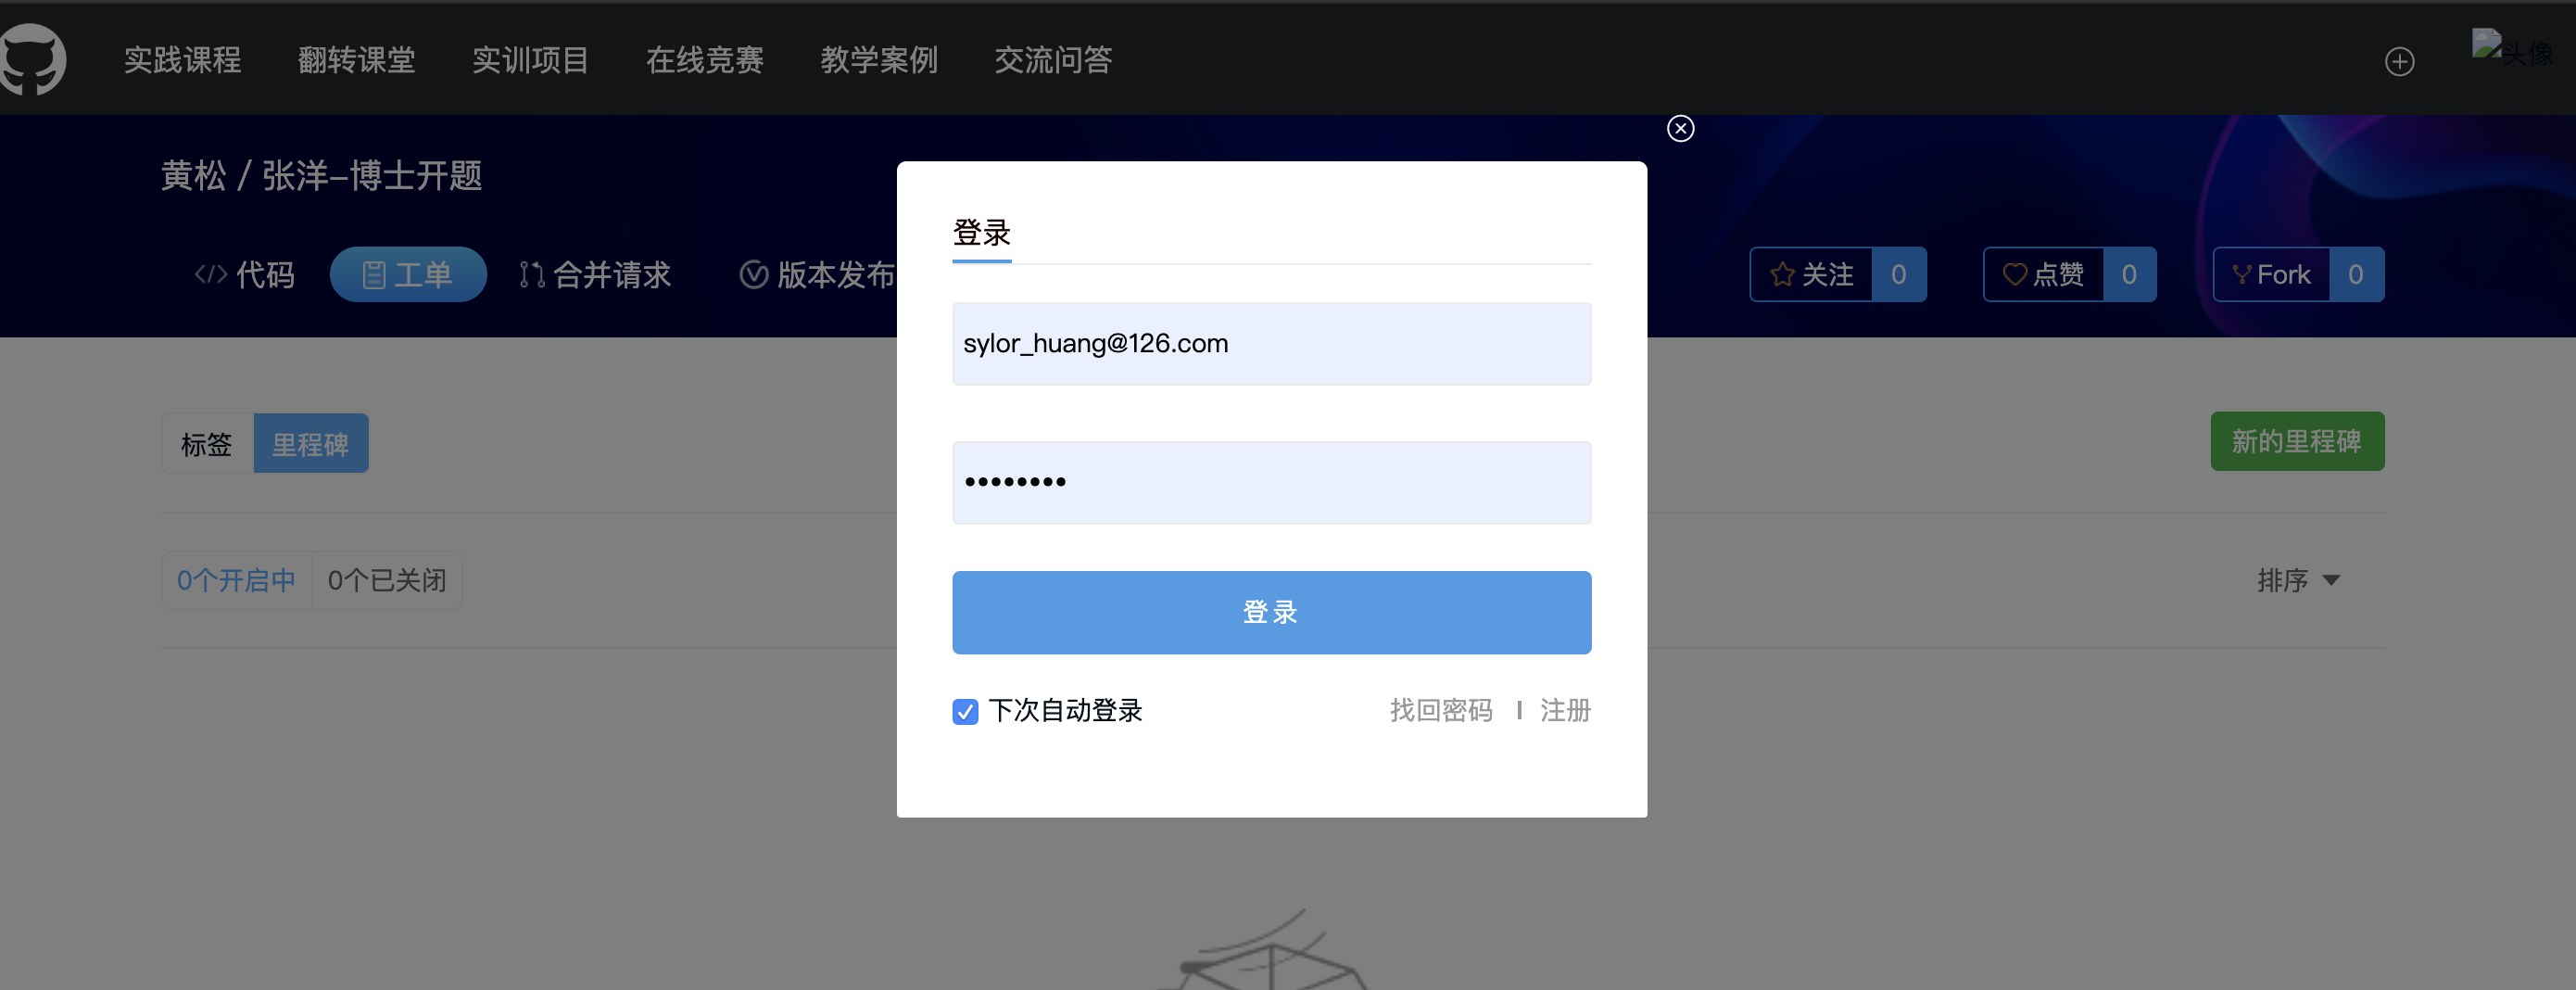Click the email input field
The height and width of the screenshot is (990, 2576).
tap(1271, 343)
